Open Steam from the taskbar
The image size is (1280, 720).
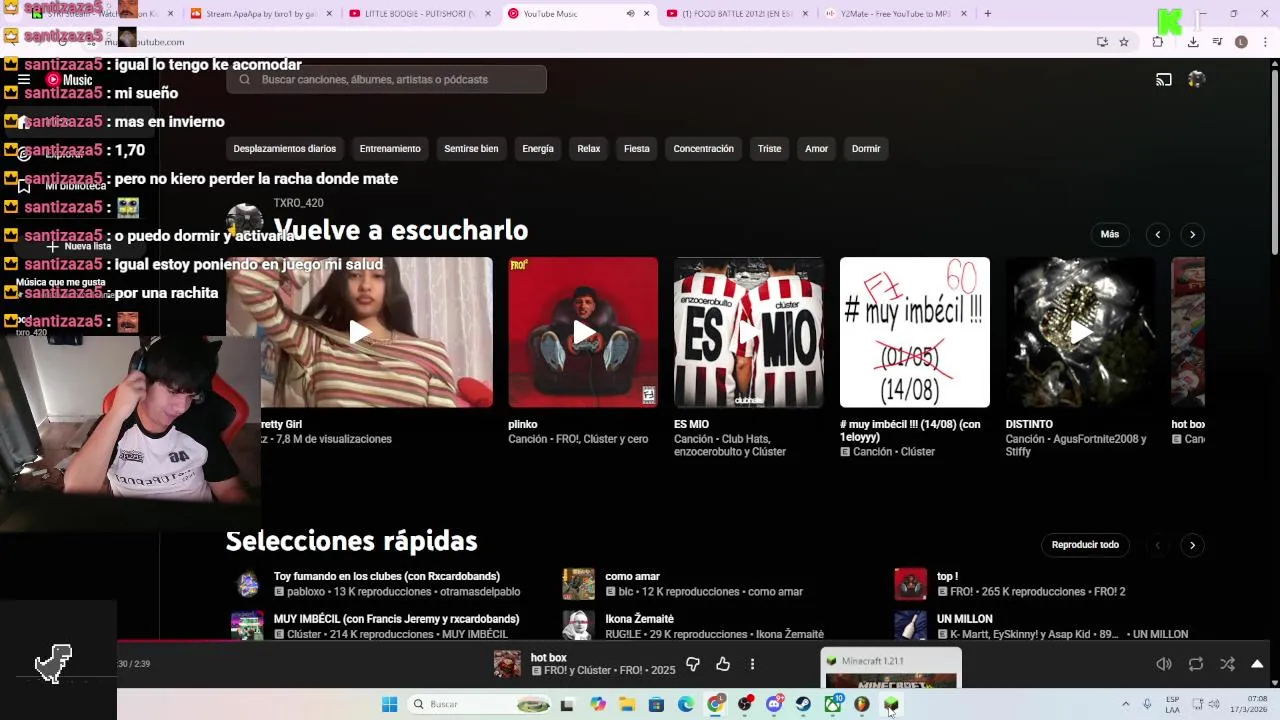803,705
